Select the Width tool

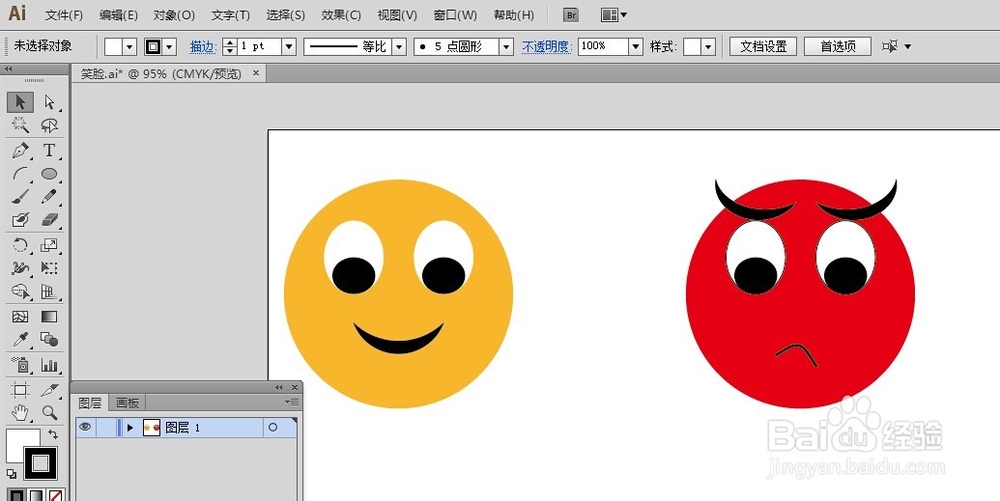[20, 268]
